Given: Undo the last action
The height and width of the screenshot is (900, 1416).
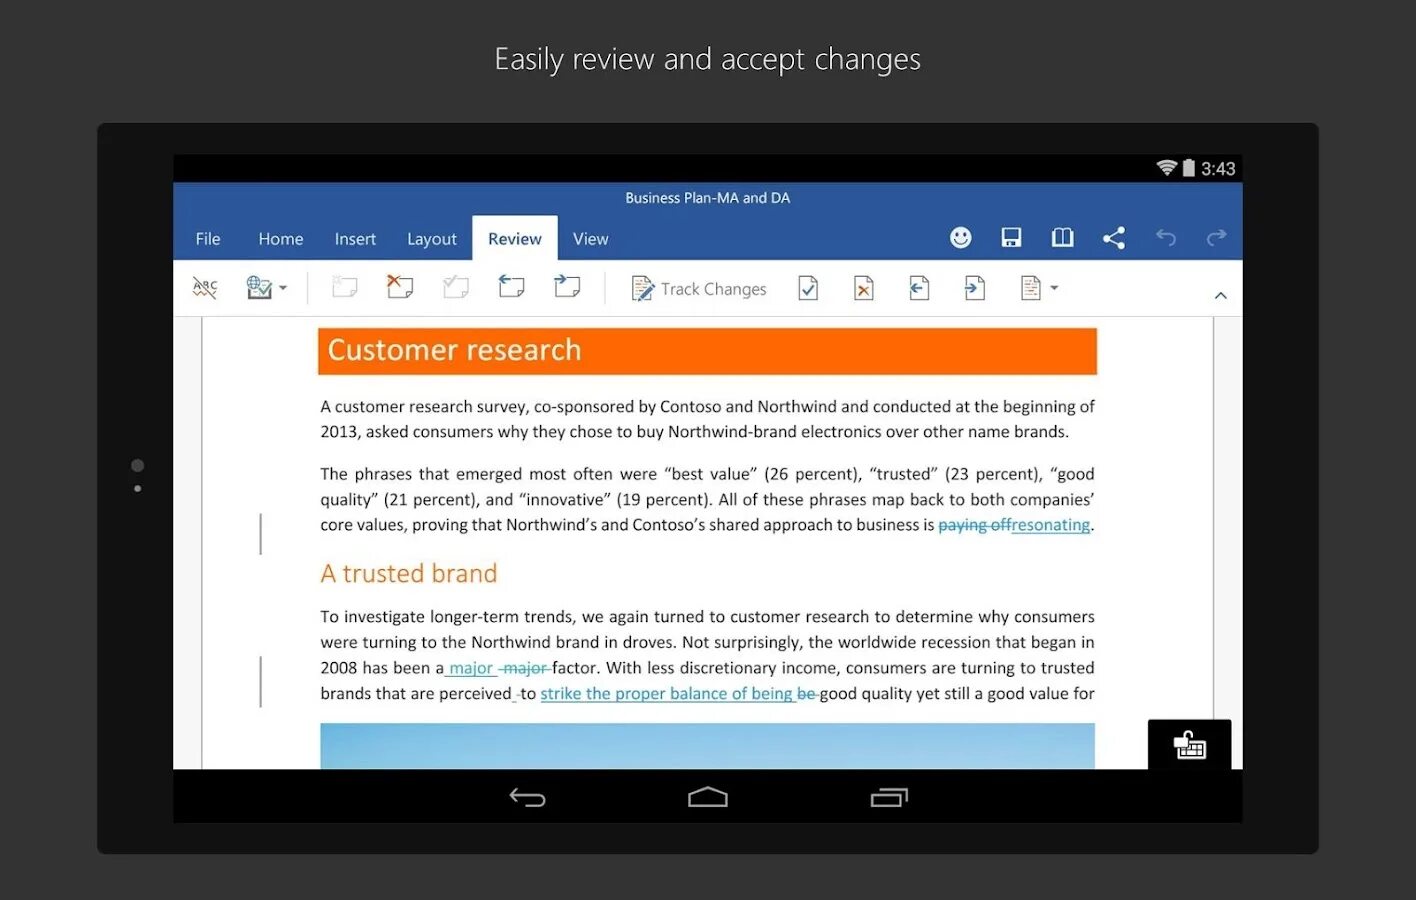Looking at the screenshot, I should 1166,237.
